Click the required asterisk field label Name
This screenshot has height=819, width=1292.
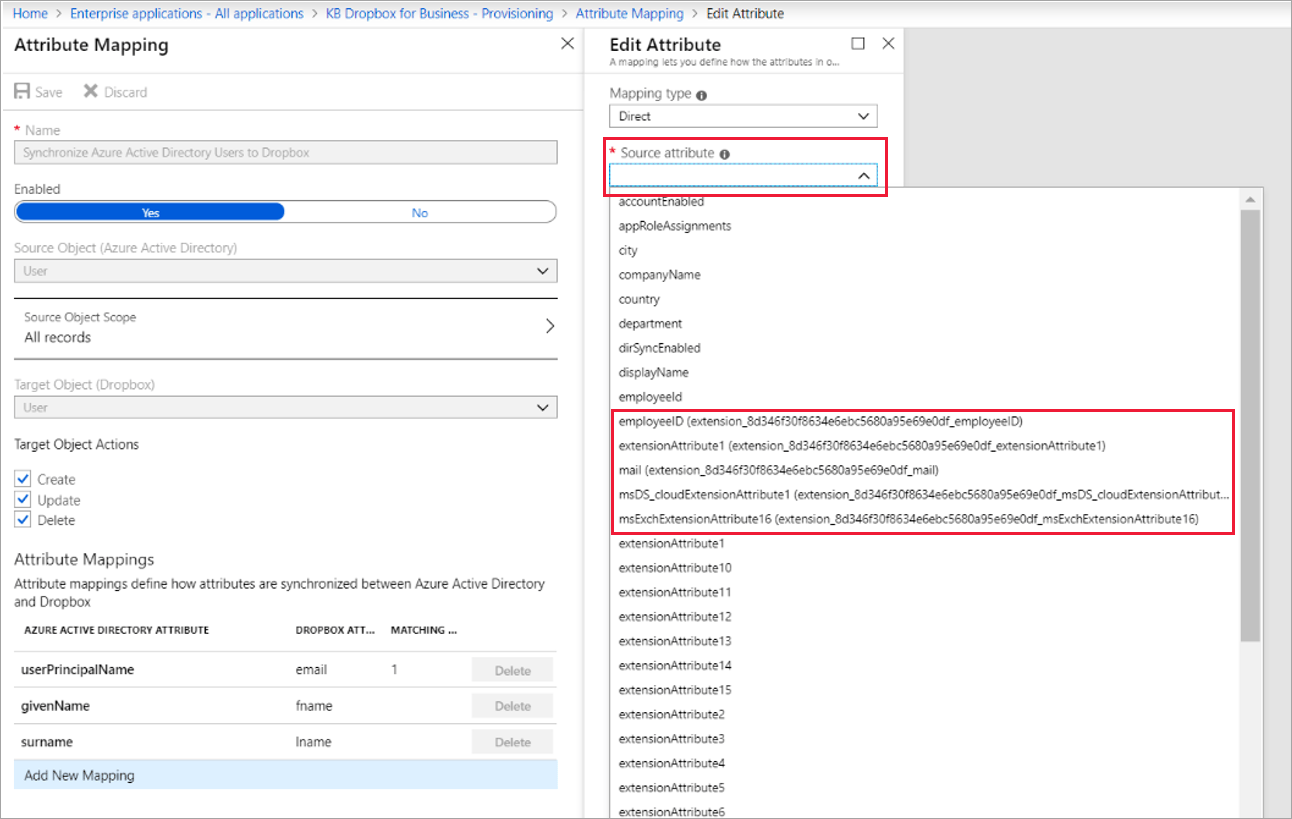coord(40,130)
